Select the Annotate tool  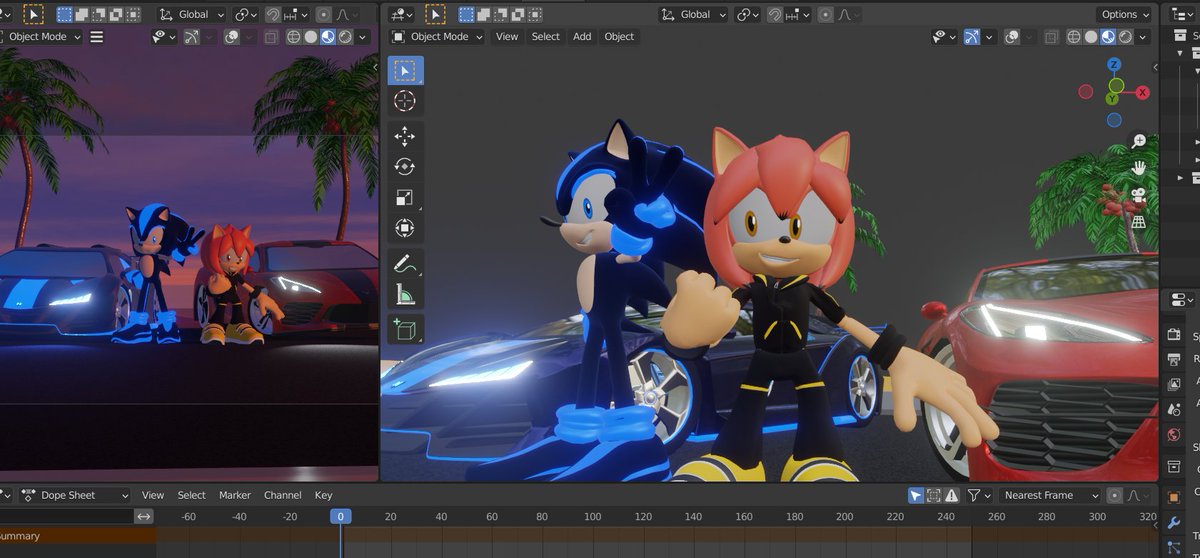coord(405,264)
